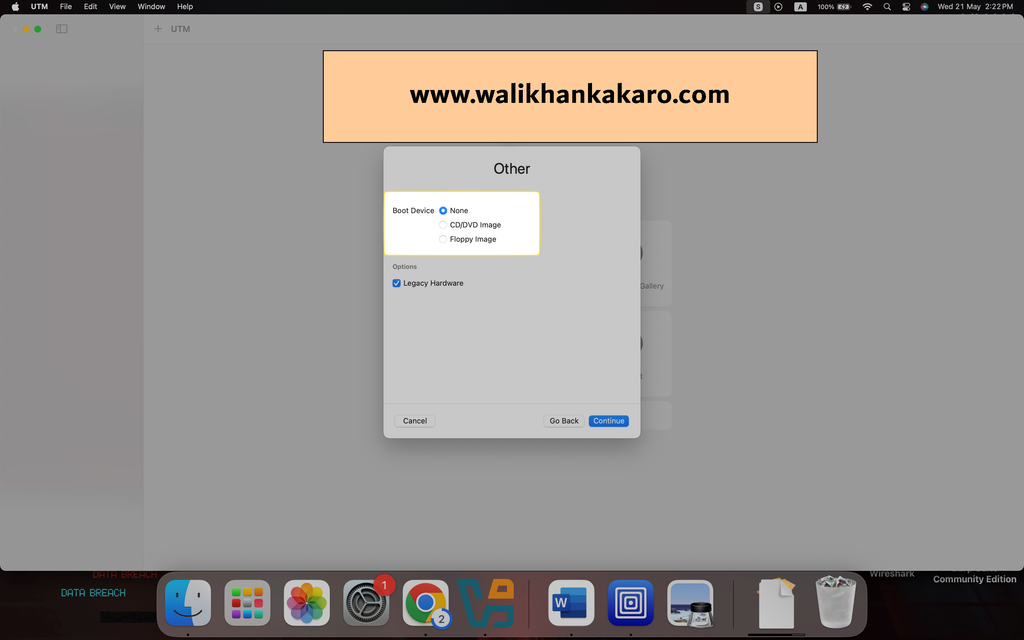
Task: Click the Wi-Fi status icon
Action: 867,7
